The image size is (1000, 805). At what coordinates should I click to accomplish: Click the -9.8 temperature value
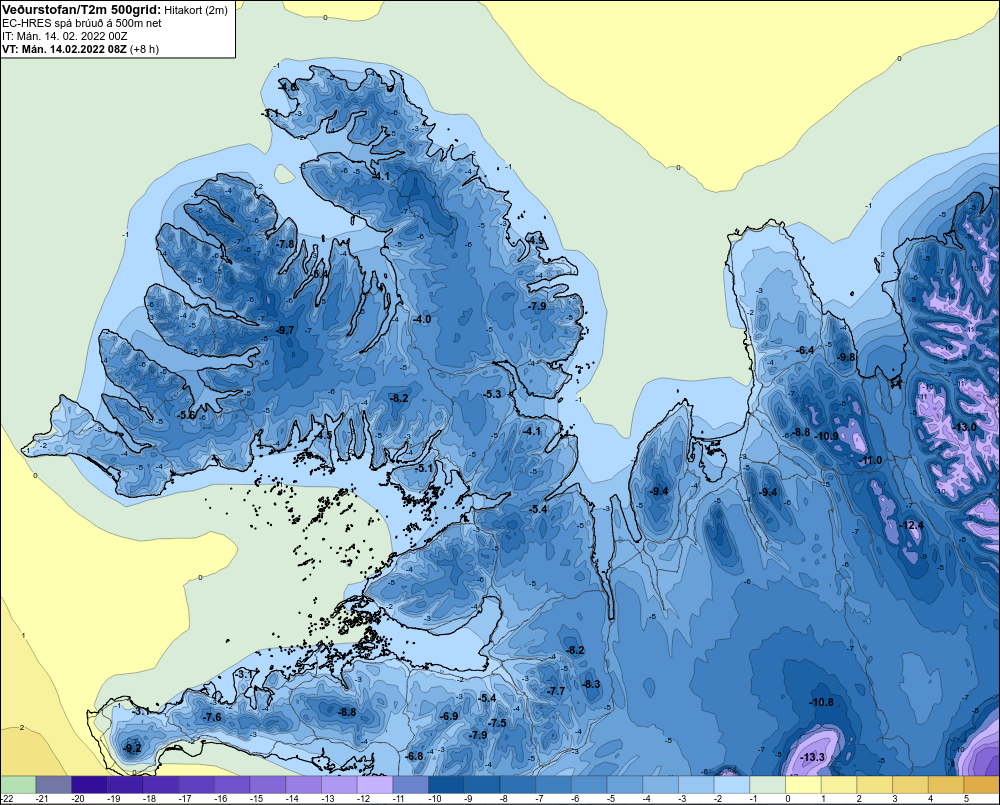click(846, 357)
